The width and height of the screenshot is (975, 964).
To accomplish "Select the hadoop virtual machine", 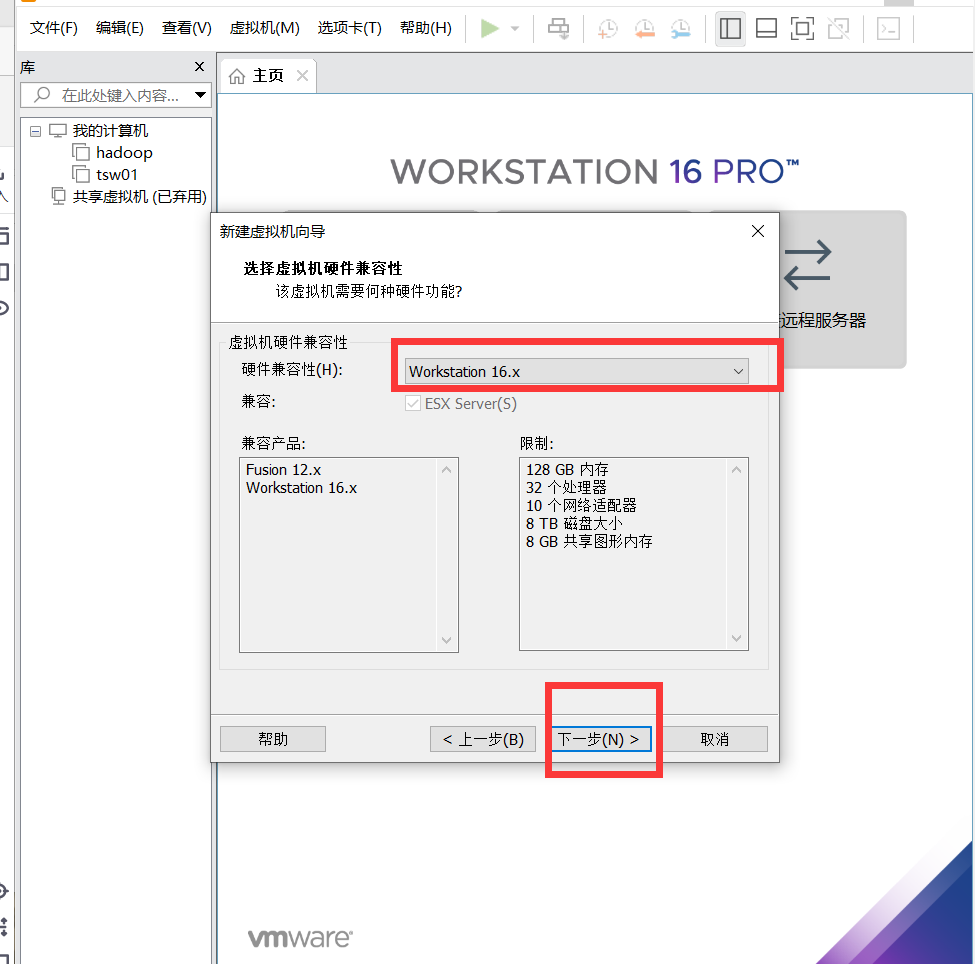I will click(x=124, y=152).
